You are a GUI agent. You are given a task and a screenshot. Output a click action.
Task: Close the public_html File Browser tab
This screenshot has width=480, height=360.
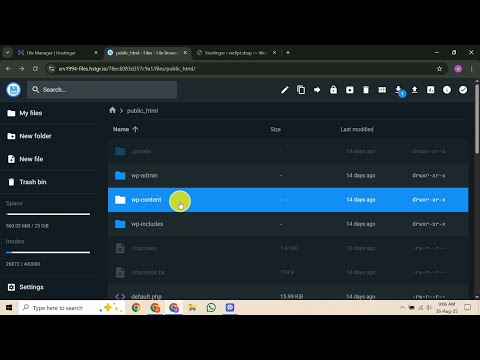pos(185,53)
